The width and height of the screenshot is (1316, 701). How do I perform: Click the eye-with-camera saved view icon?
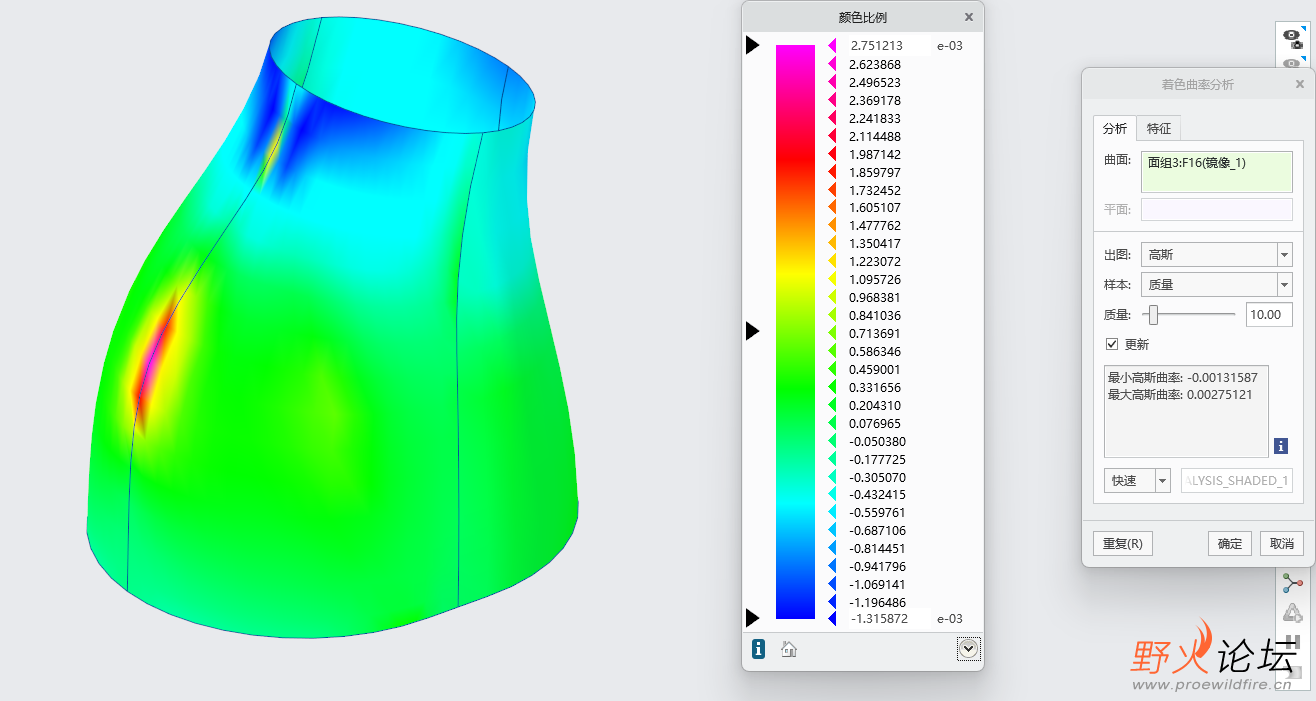(1293, 37)
